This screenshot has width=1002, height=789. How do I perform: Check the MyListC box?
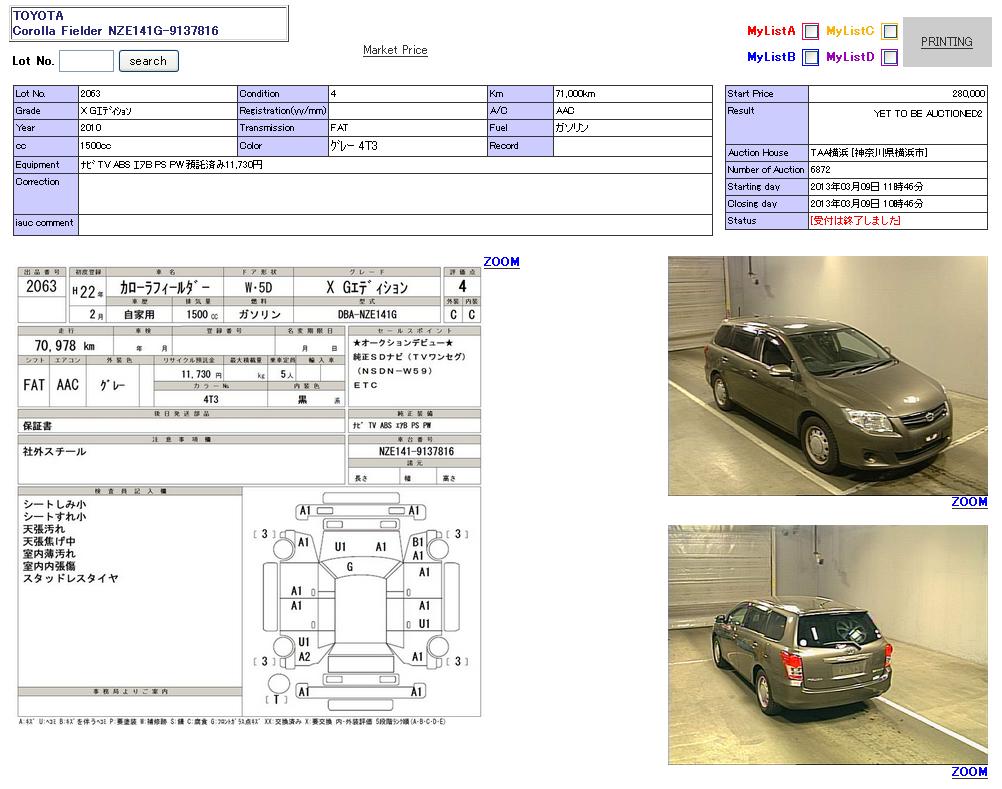[x=889, y=32]
